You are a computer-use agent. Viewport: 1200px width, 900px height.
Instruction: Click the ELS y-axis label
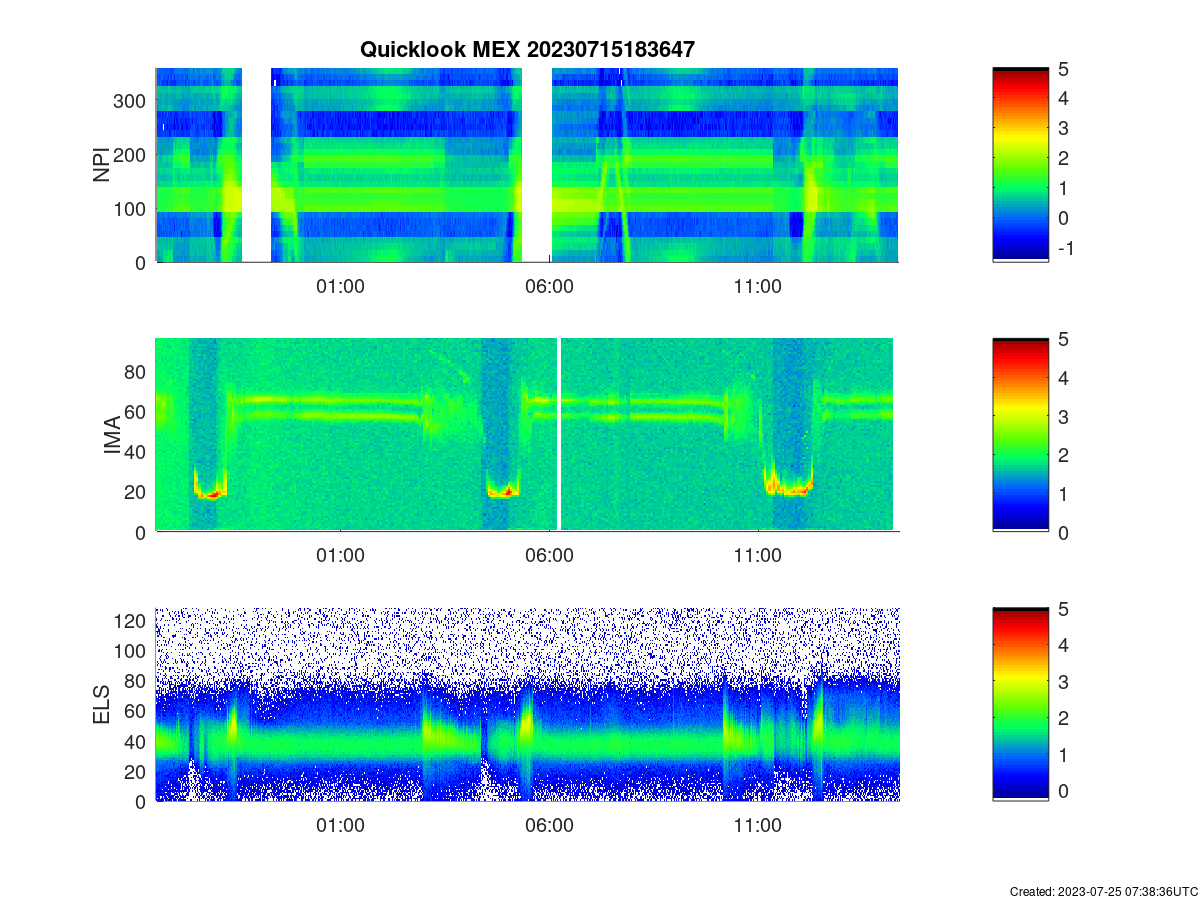pyautogui.click(x=101, y=705)
